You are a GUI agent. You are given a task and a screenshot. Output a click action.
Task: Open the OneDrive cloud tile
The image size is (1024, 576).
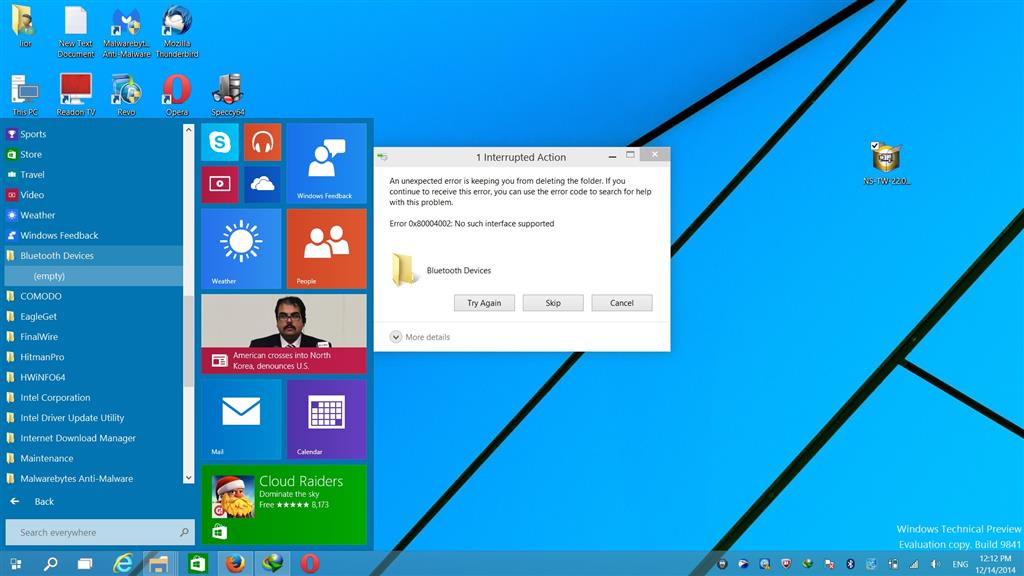263,184
